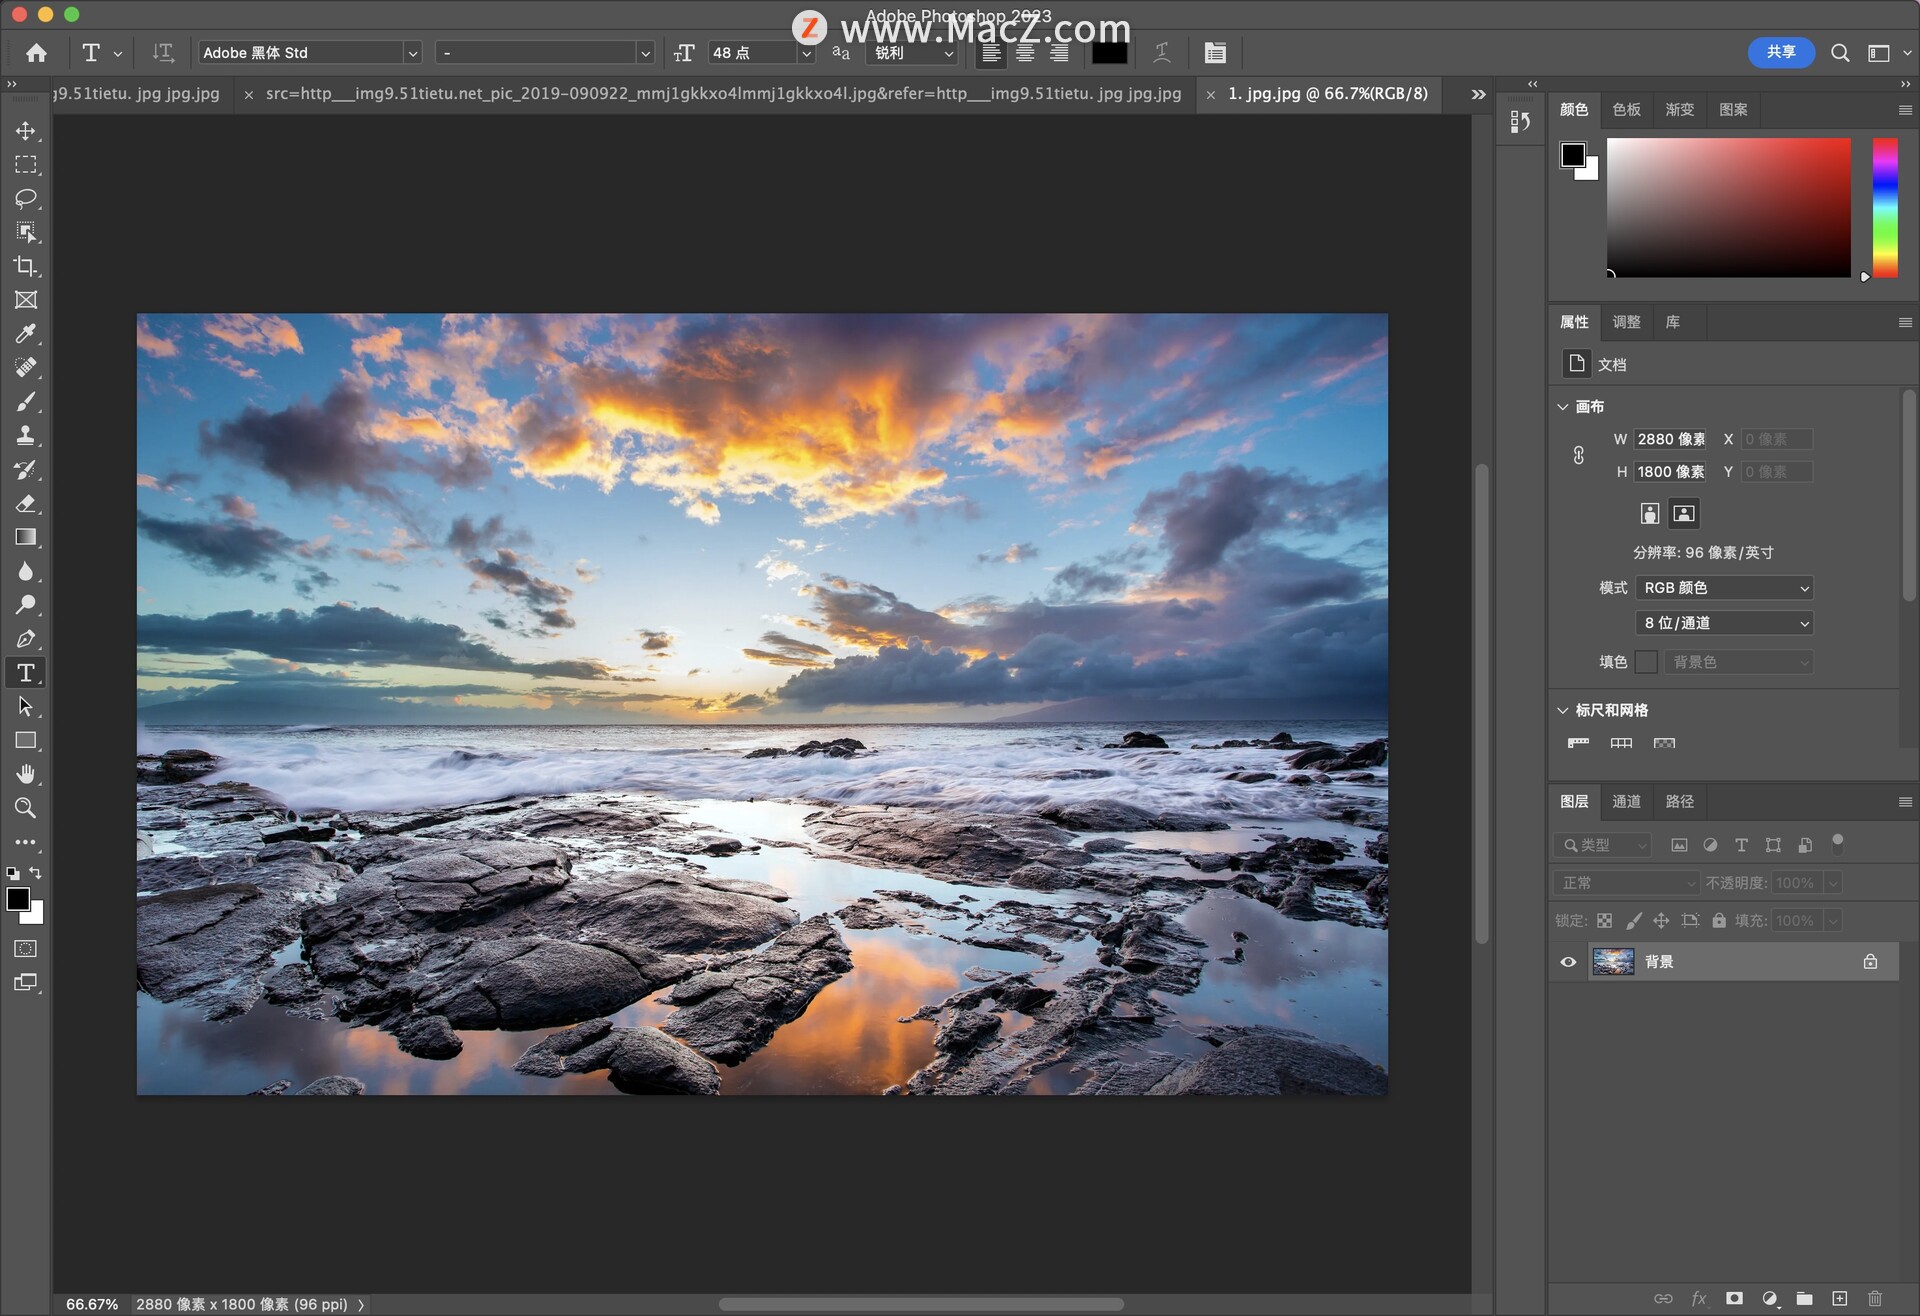The image size is (1920, 1316).
Task: Open the workspace switcher dropdown
Action: coord(1886,53)
